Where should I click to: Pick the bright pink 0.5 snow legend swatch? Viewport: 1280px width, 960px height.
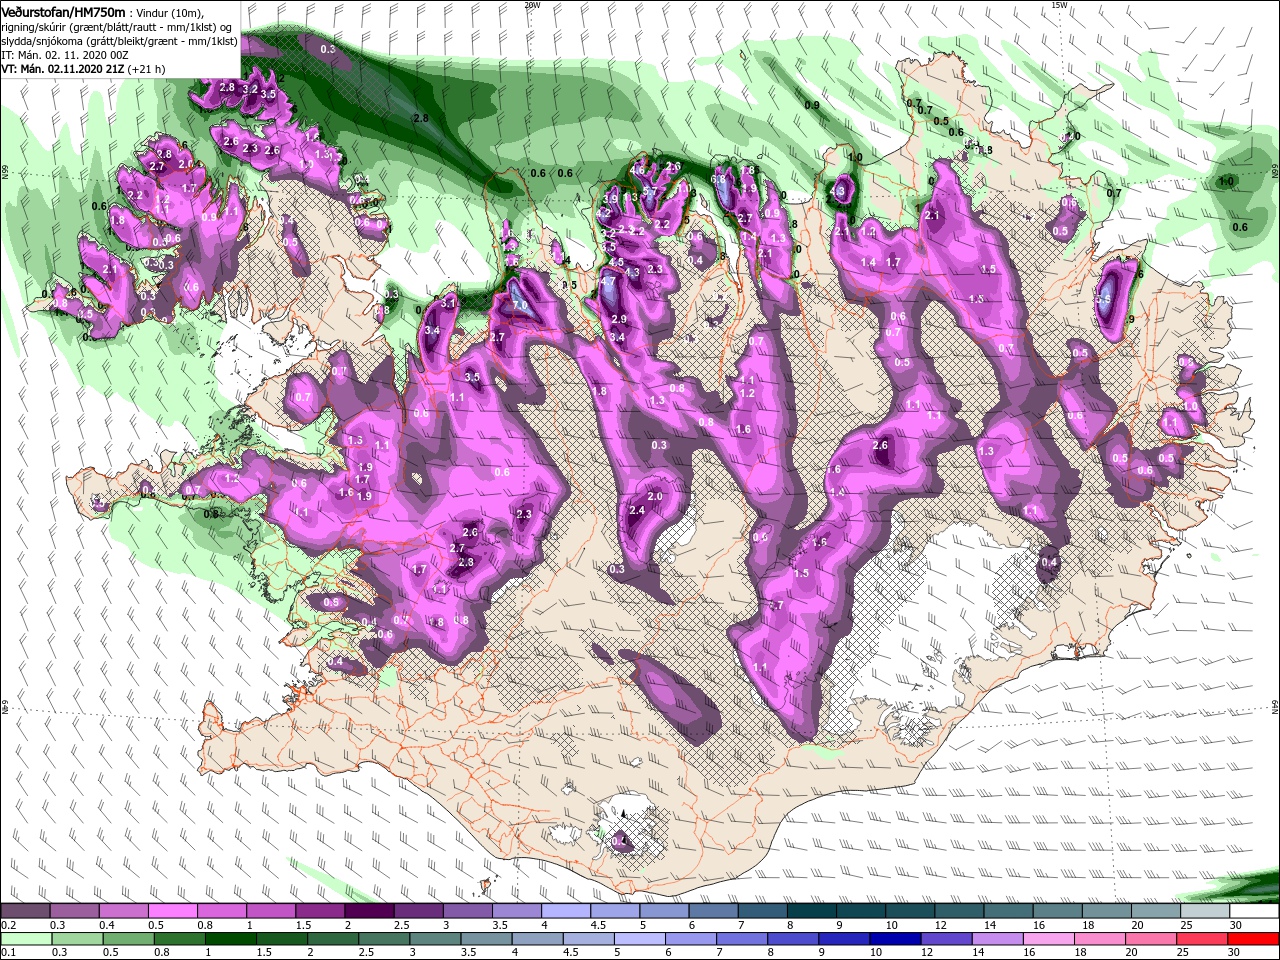pyautogui.click(x=171, y=911)
